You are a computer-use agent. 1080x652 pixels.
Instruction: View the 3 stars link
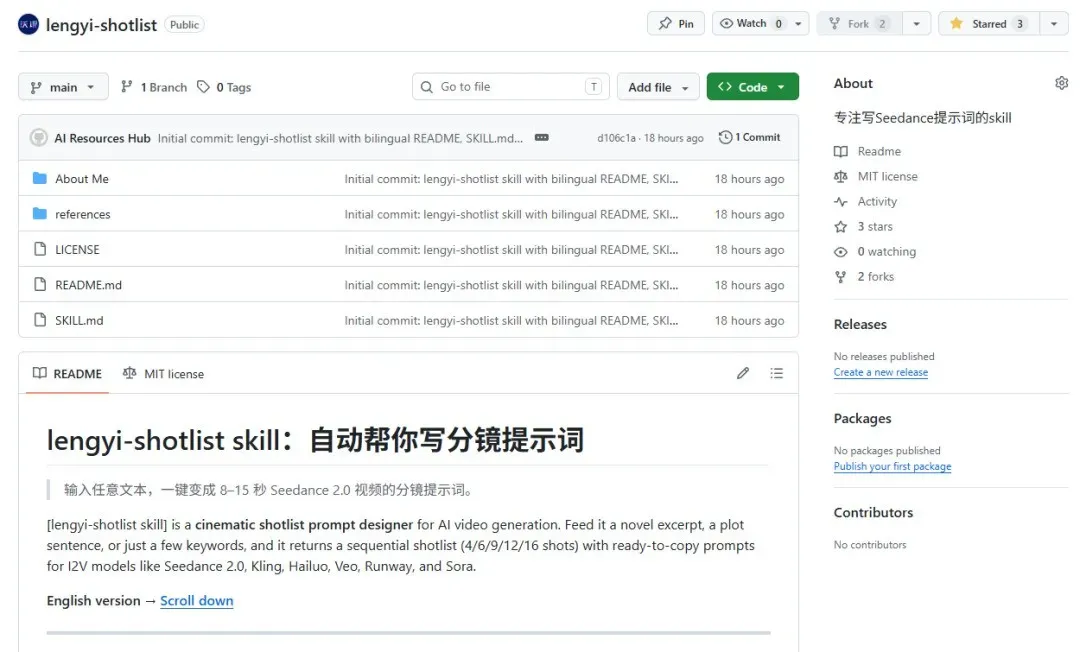tap(875, 227)
